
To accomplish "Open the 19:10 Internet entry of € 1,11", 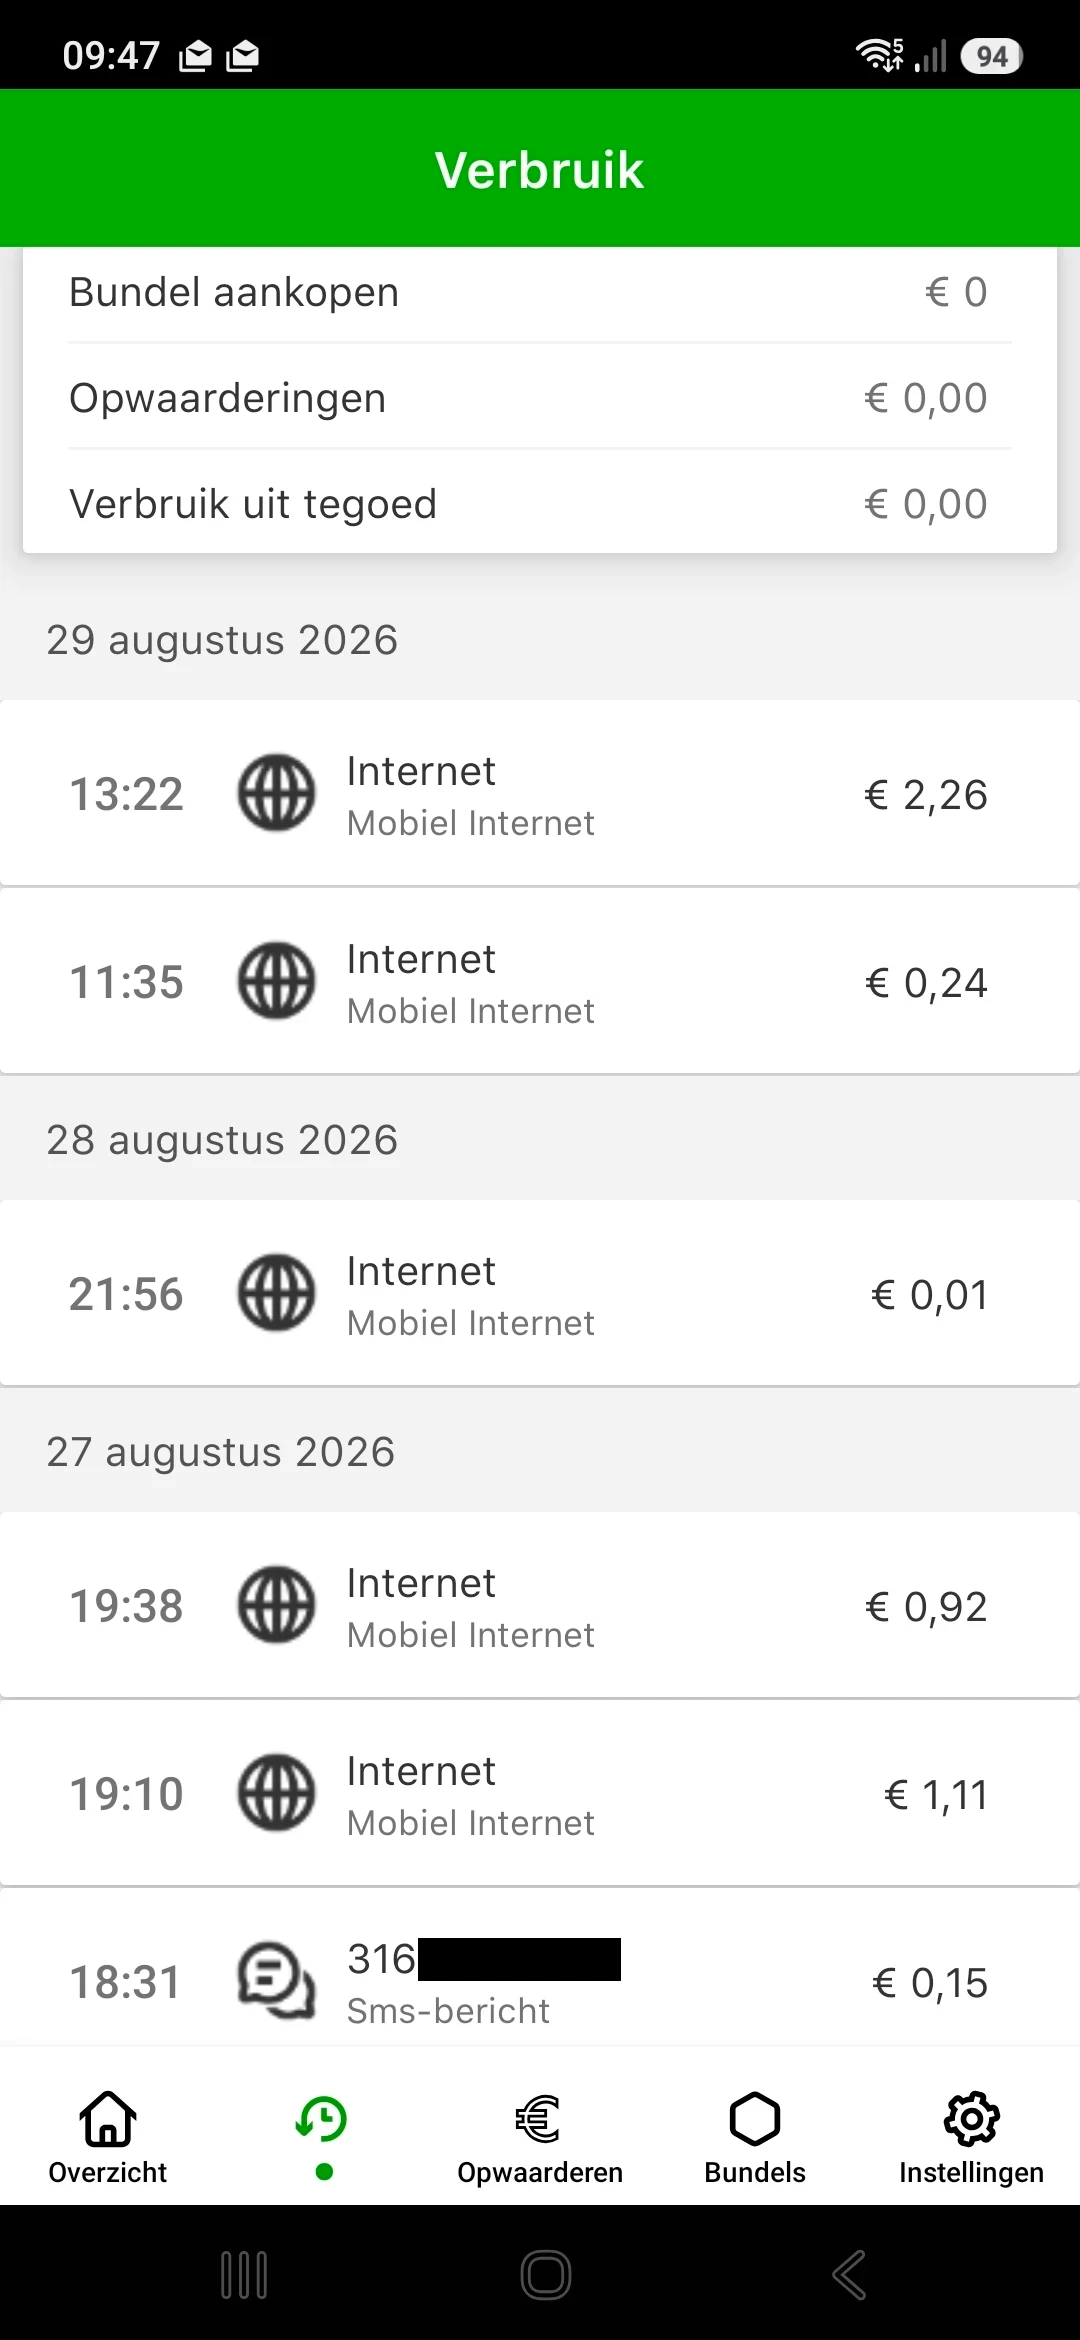I will click(540, 1793).
